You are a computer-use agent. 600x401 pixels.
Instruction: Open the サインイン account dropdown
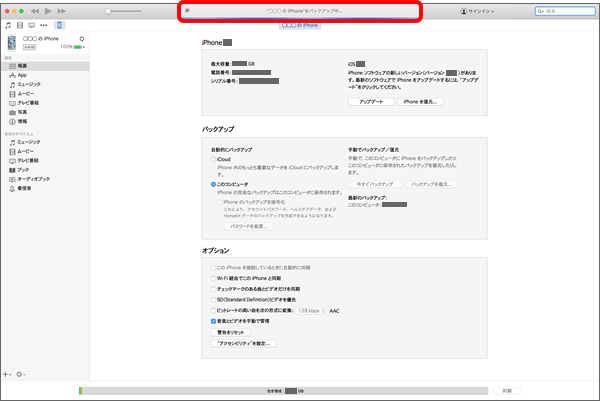click(477, 11)
